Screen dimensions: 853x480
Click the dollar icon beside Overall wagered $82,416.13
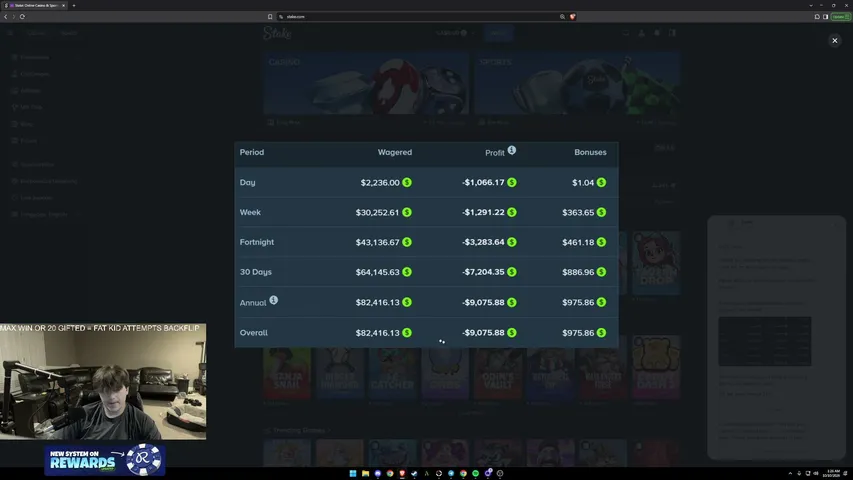pos(407,333)
